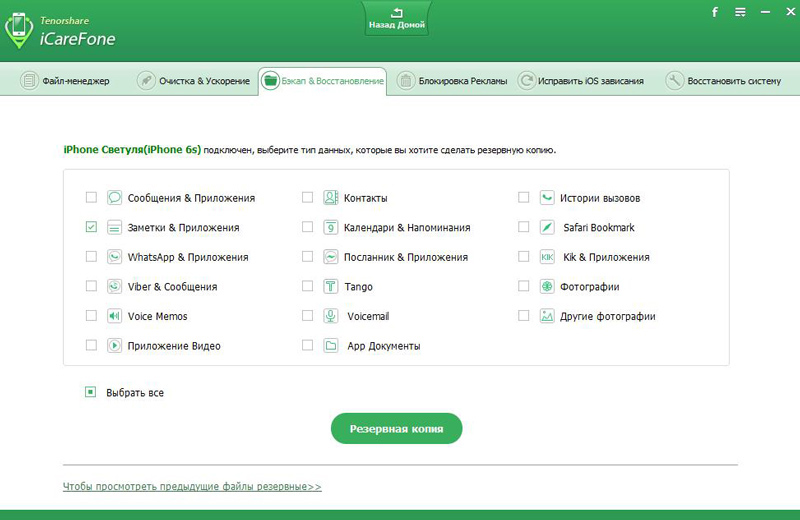Click the Facebook icon in title bar
Screen dimensions: 800x520
pos(715,12)
